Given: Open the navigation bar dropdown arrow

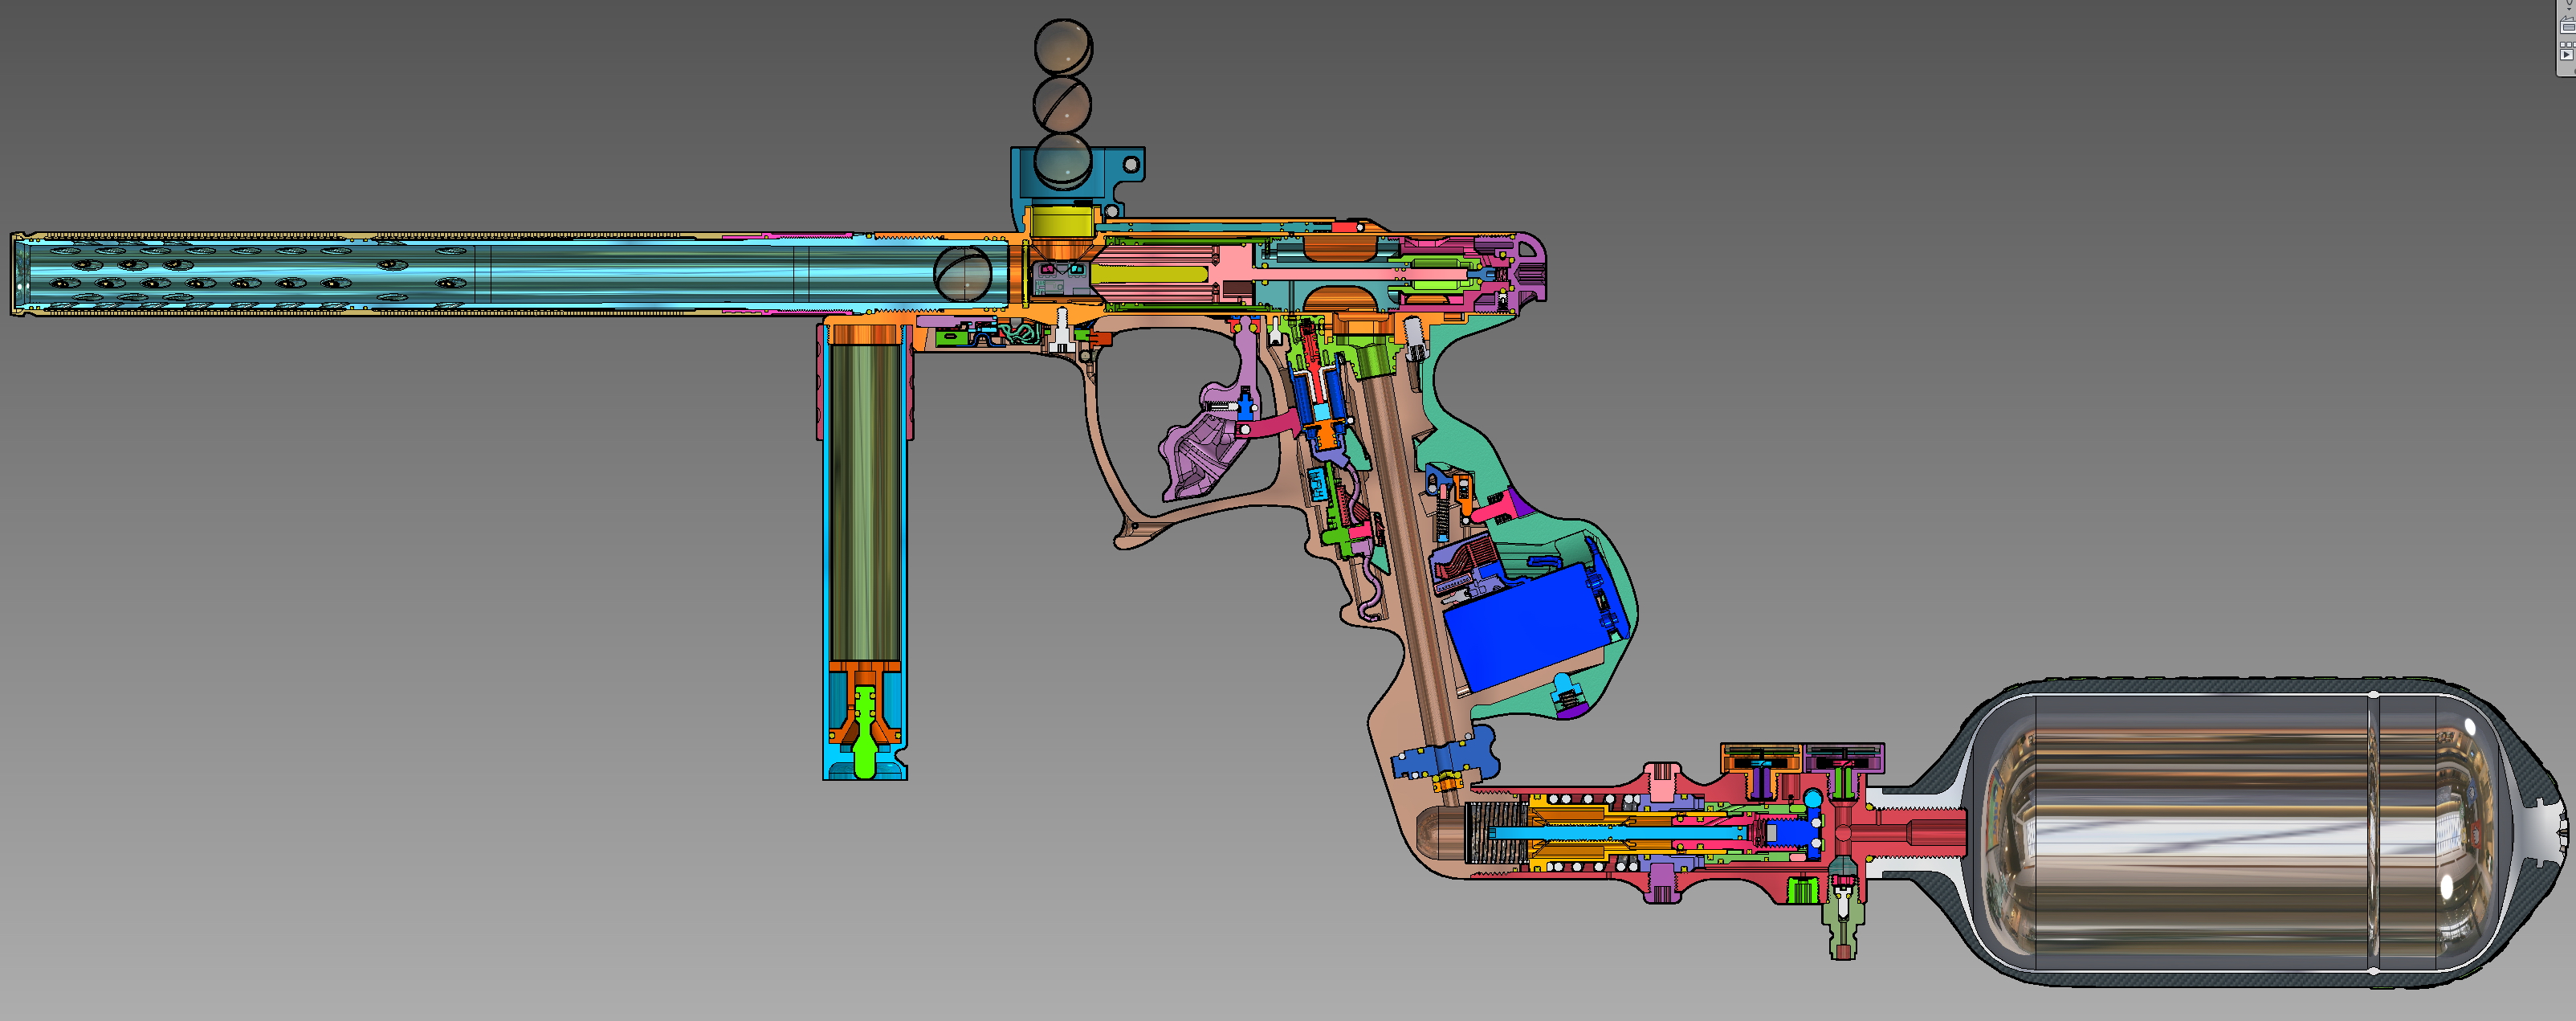Looking at the screenshot, I should (2569, 9).
